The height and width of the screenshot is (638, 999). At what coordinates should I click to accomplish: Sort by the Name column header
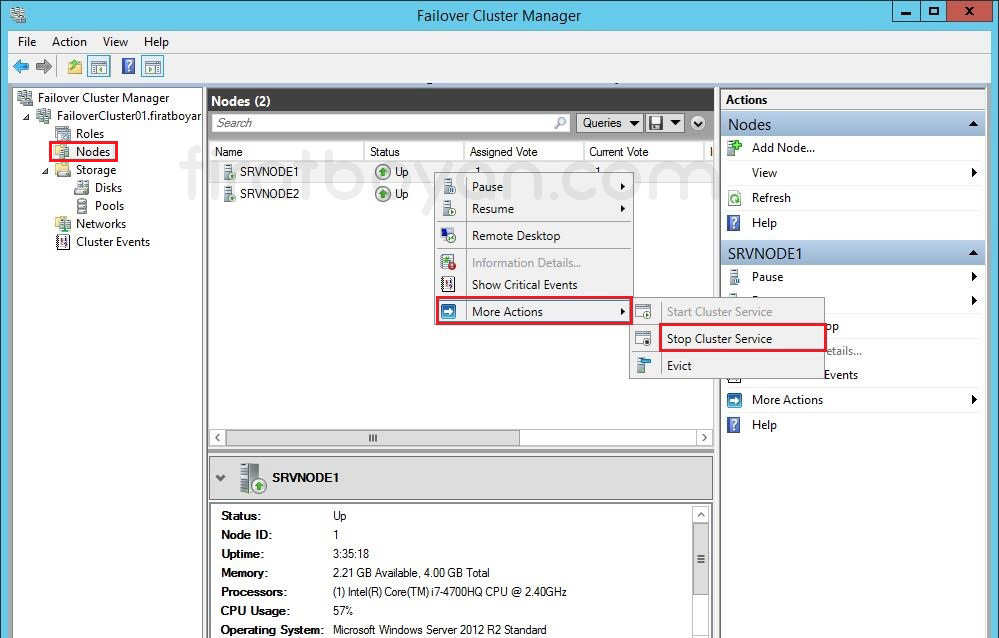[x=287, y=152]
